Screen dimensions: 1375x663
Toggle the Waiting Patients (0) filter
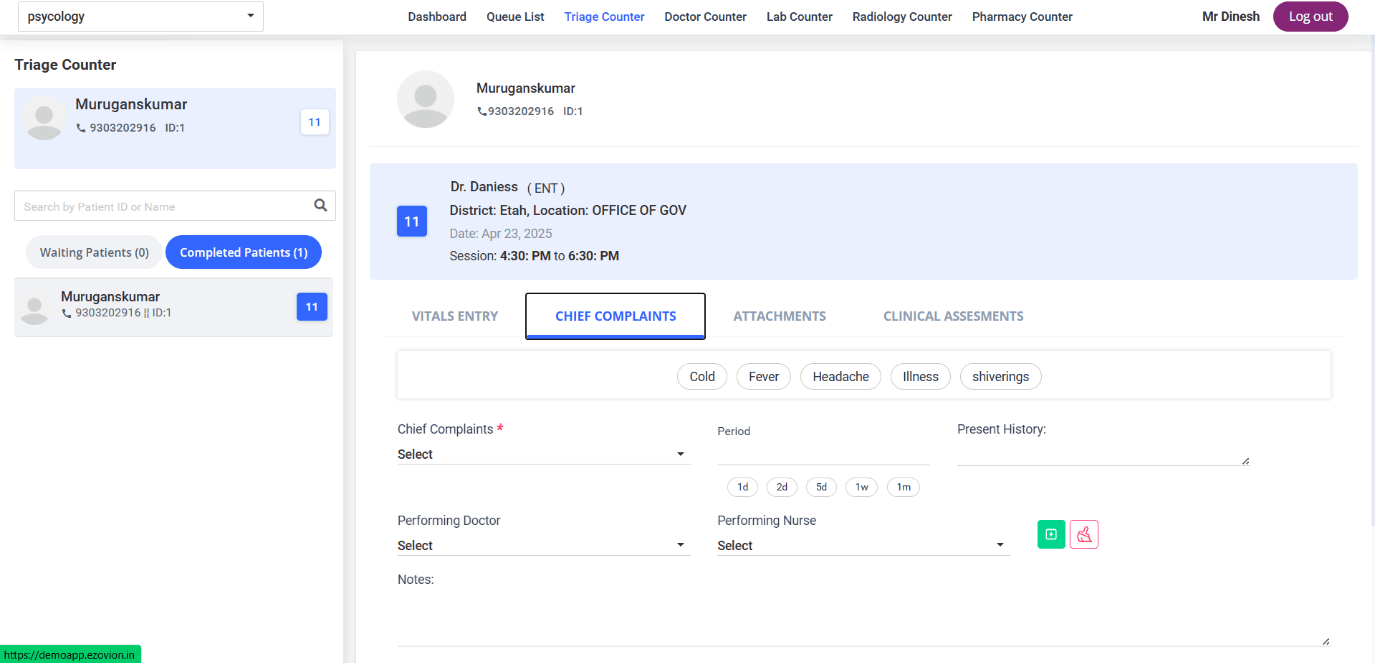click(x=94, y=253)
